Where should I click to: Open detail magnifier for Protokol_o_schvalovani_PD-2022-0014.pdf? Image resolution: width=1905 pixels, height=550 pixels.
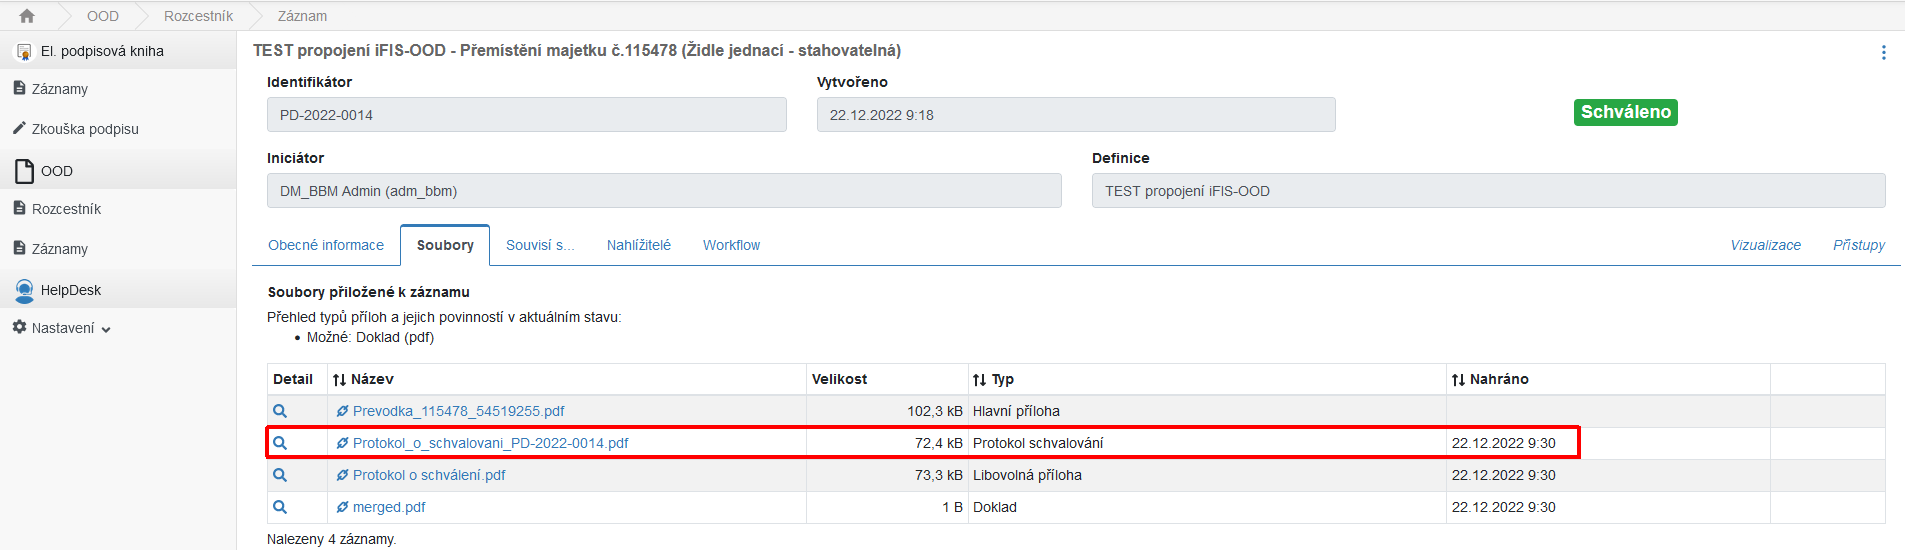[x=280, y=443]
